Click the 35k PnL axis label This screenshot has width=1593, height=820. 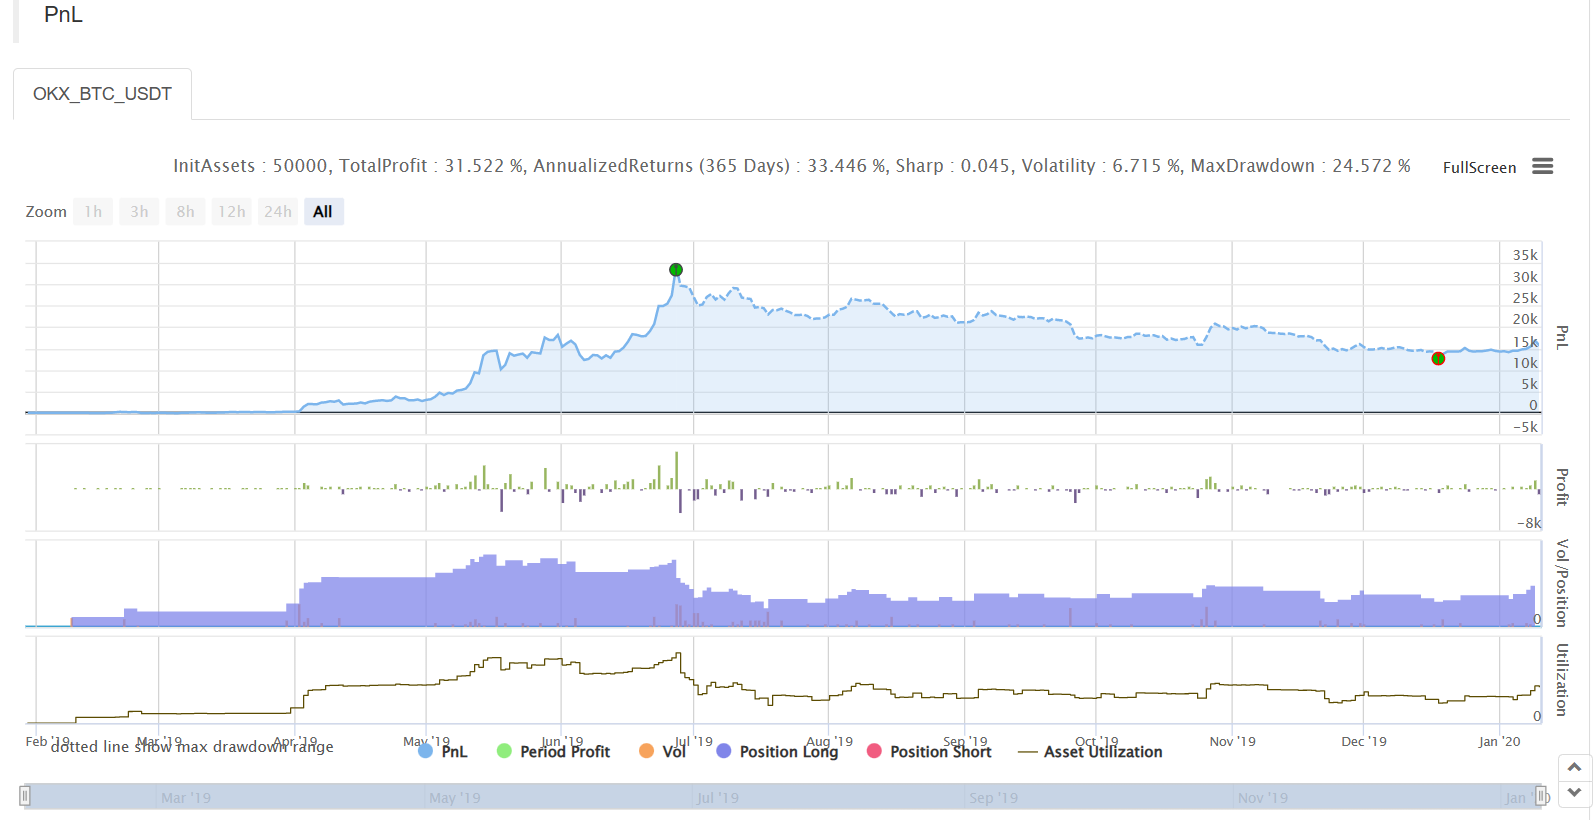point(1525,255)
